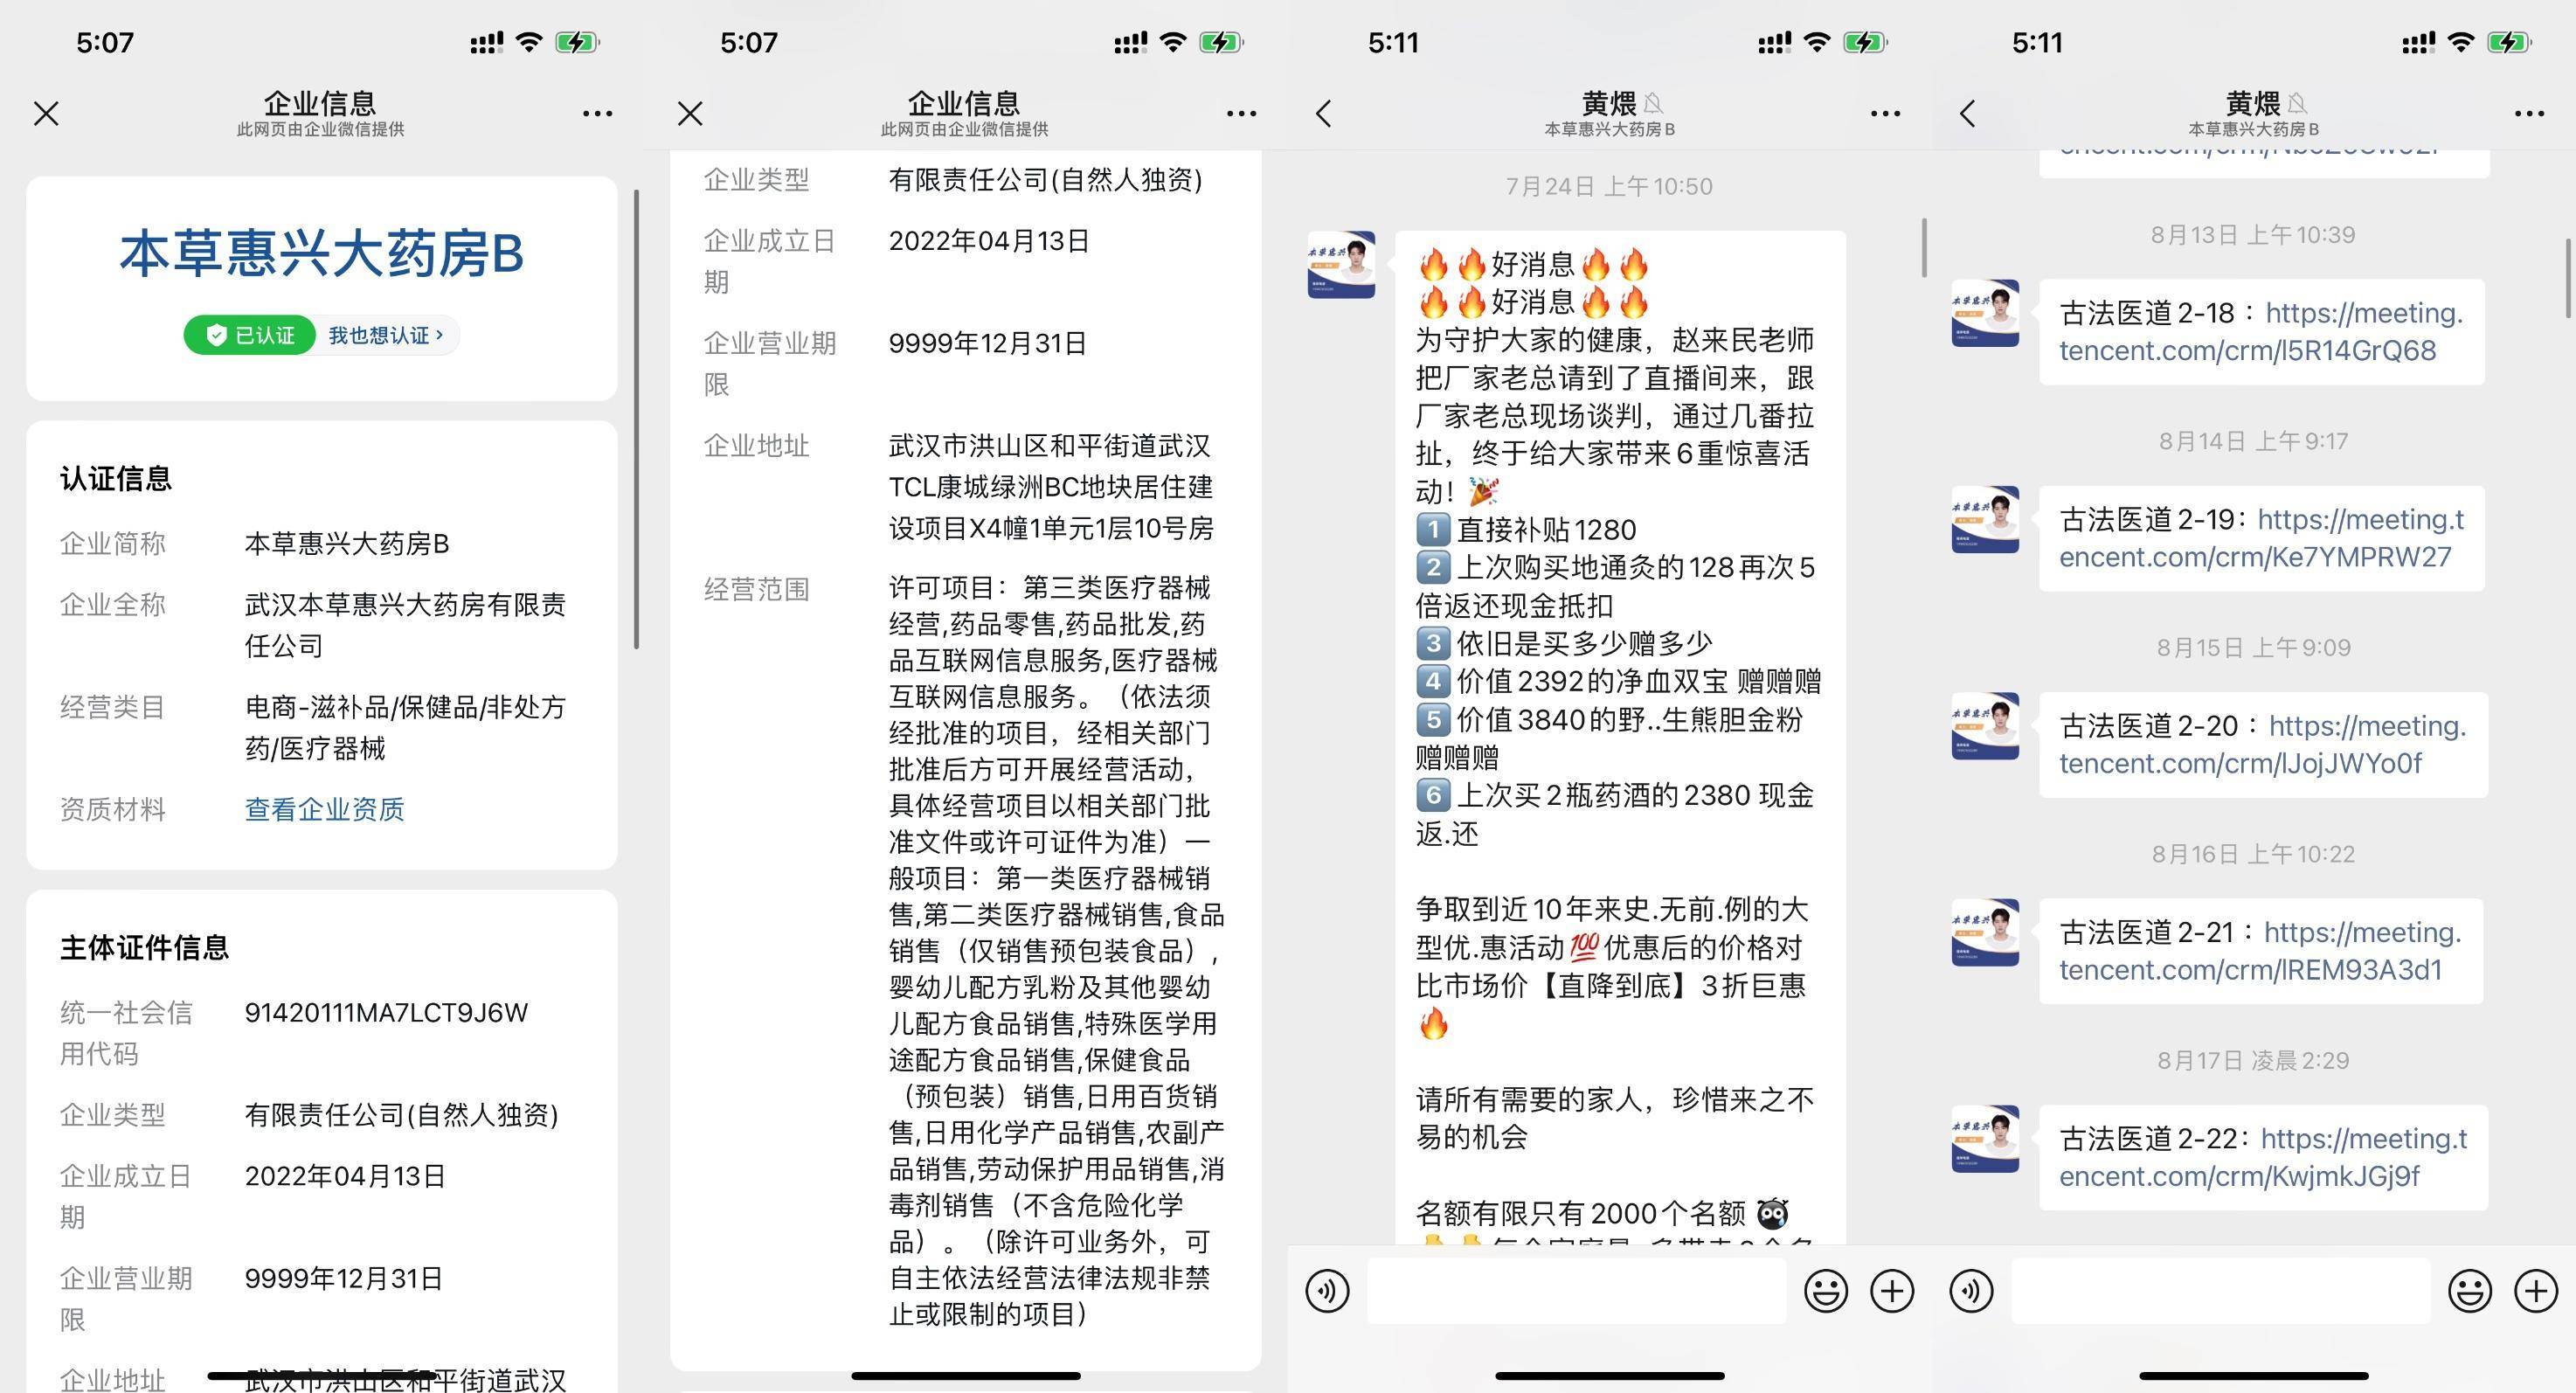
Task: Tap the 认证信息 section heading
Action: [x=116, y=478]
